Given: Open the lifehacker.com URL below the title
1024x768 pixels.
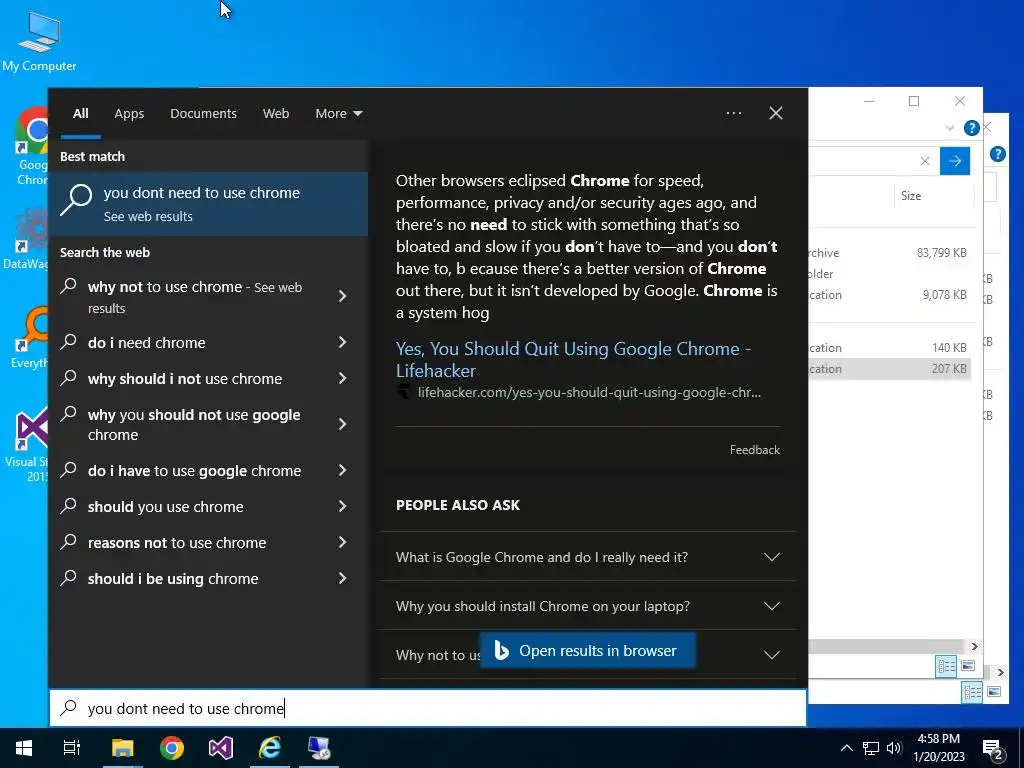Looking at the screenshot, I should pos(589,392).
